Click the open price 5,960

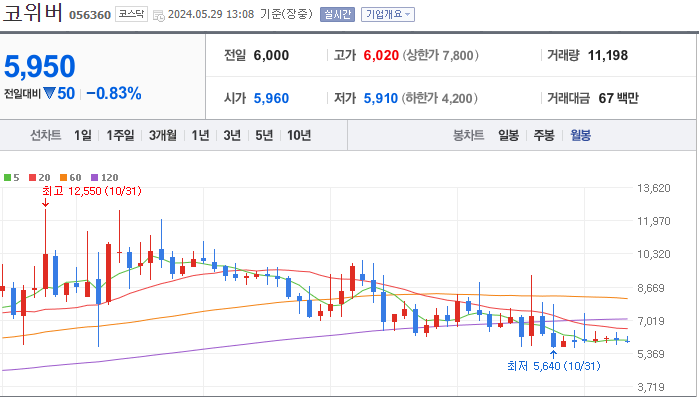[271, 98]
